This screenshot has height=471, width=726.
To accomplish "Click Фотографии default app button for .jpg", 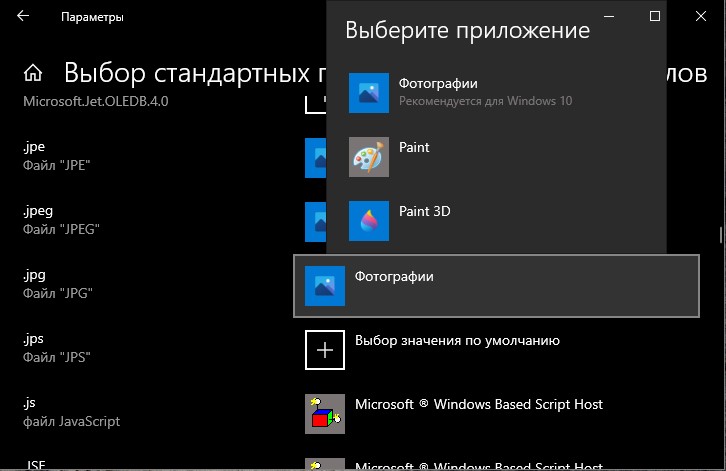I will 496,286.
